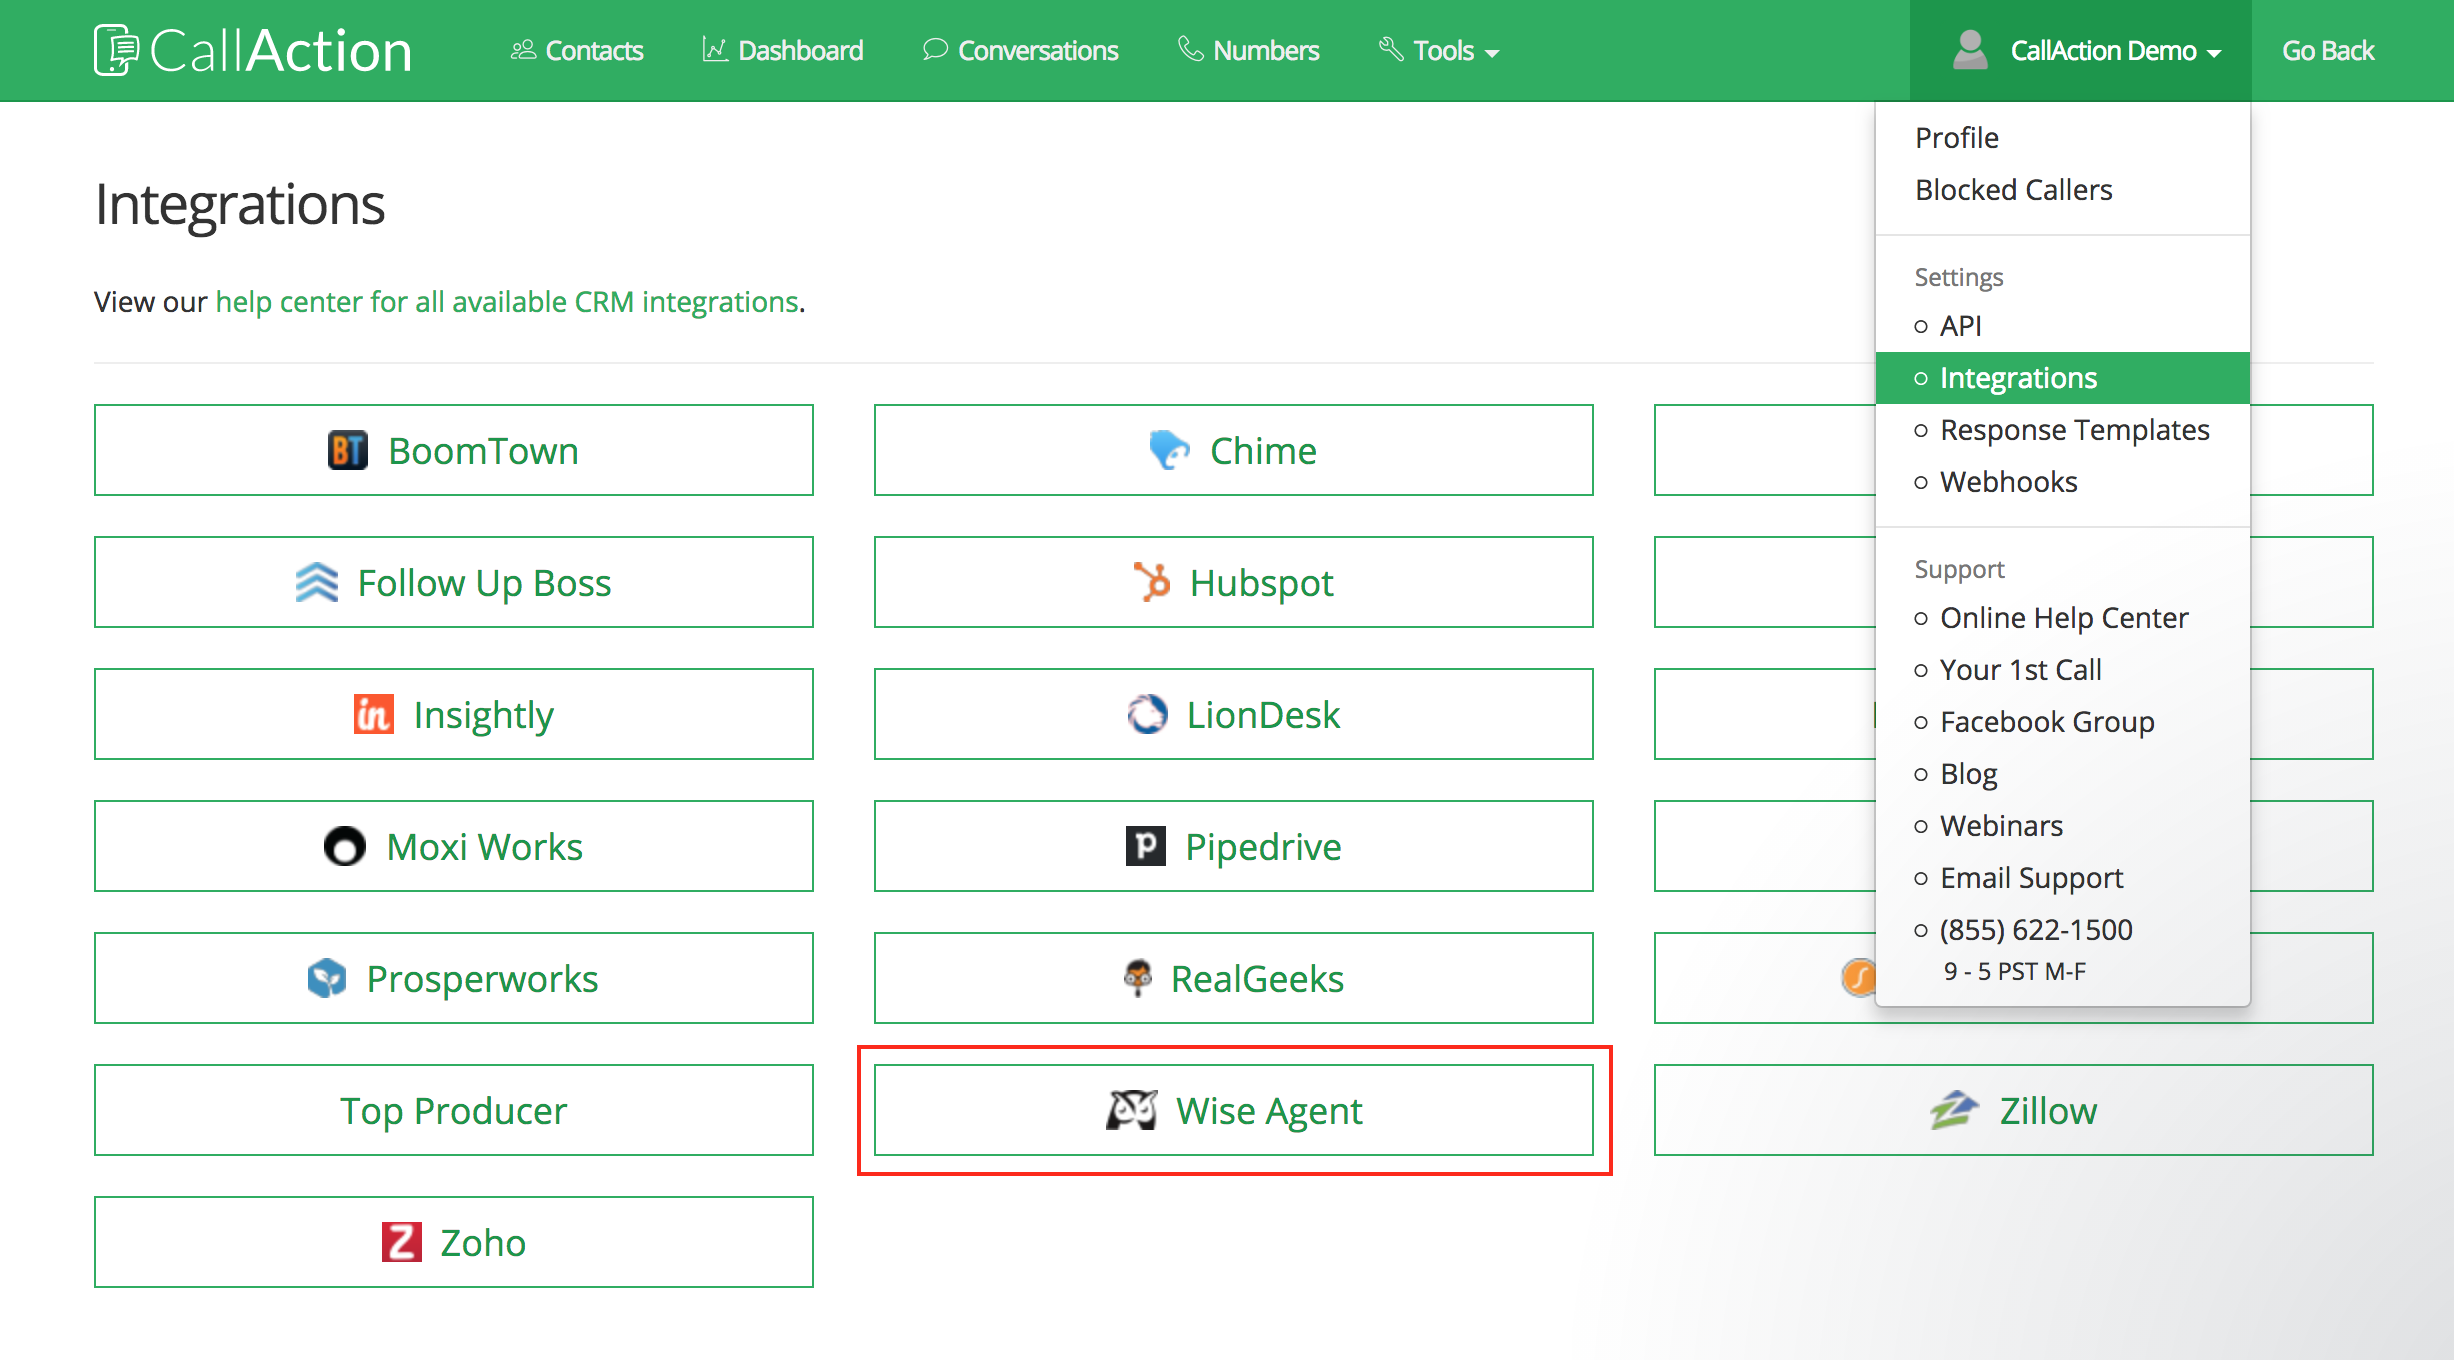This screenshot has height=1360, width=2454.
Task: Click the RealGeeks mascot icon
Action: (x=1138, y=978)
